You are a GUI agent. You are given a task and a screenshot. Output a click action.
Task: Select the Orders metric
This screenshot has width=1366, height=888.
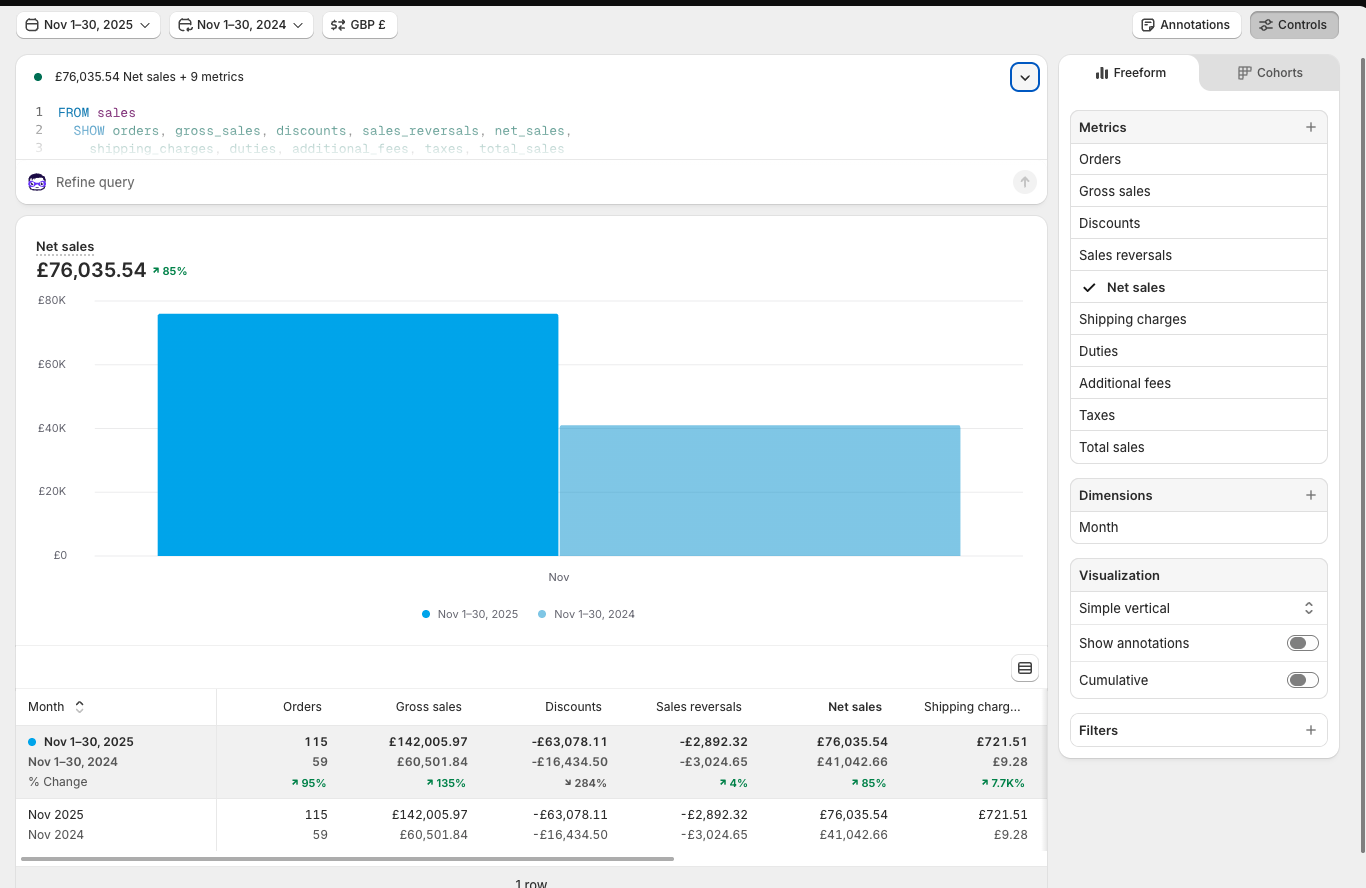(1199, 159)
